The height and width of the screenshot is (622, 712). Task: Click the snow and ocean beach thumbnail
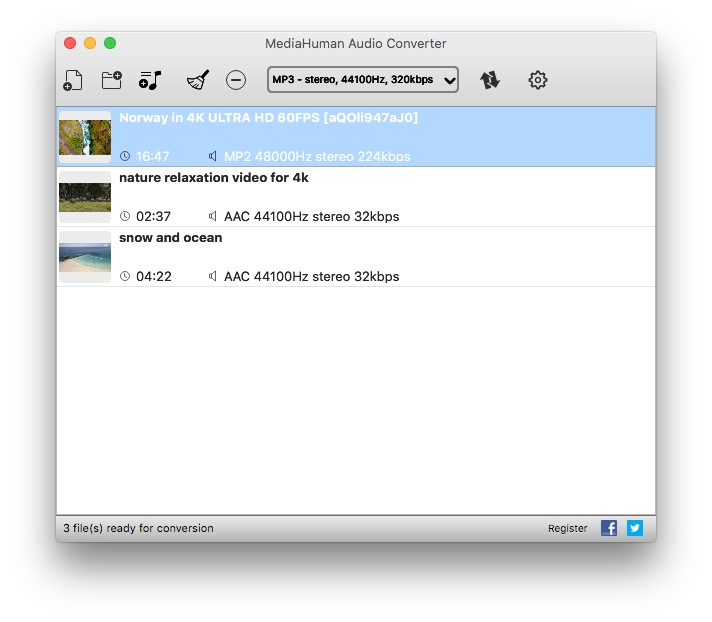tap(85, 257)
